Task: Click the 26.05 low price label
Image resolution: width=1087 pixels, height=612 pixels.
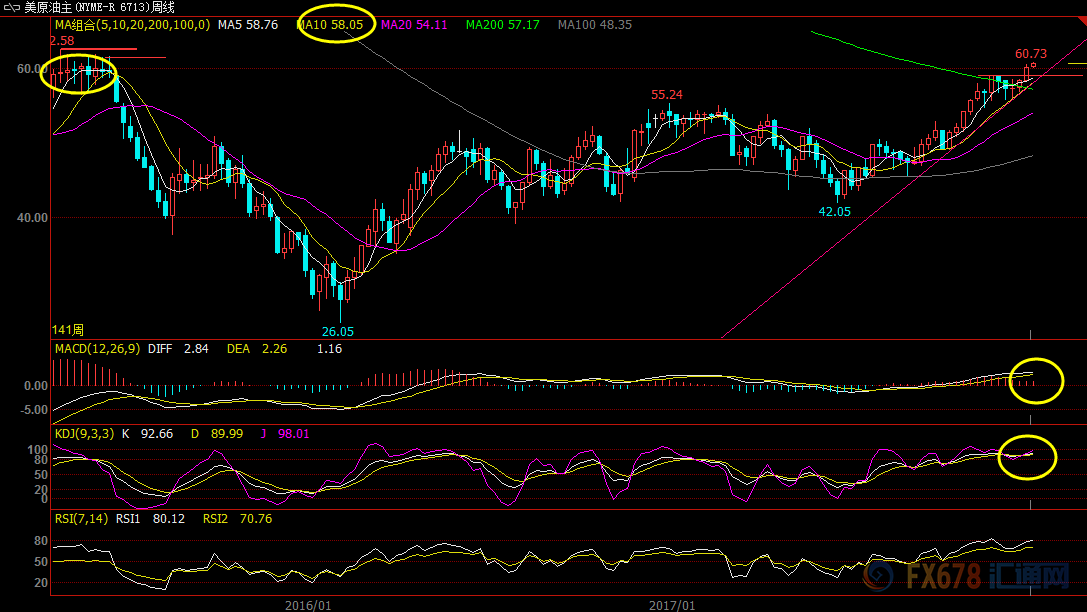Action: (337, 331)
